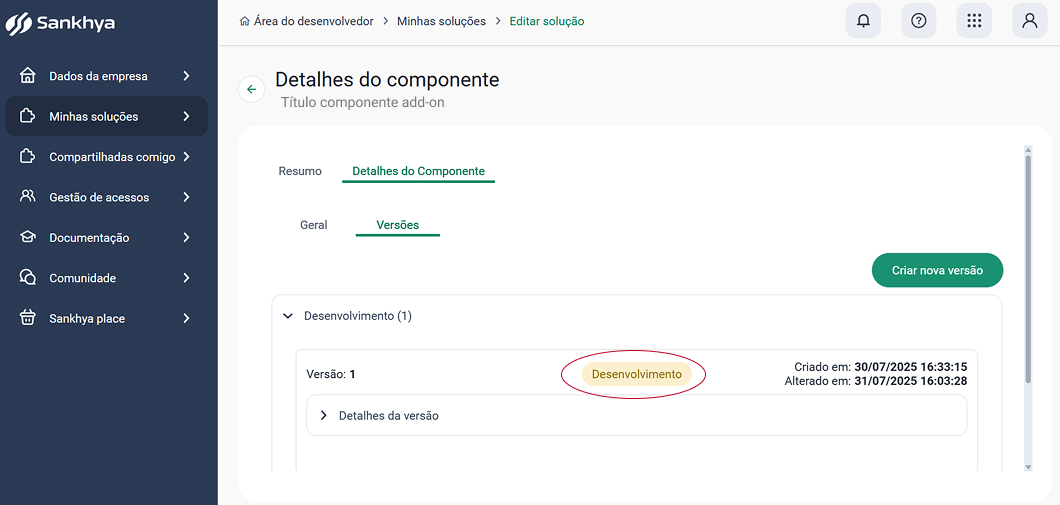This screenshot has width=1060, height=505.
Task: Switch to the Geral sub-tab
Action: 314,225
